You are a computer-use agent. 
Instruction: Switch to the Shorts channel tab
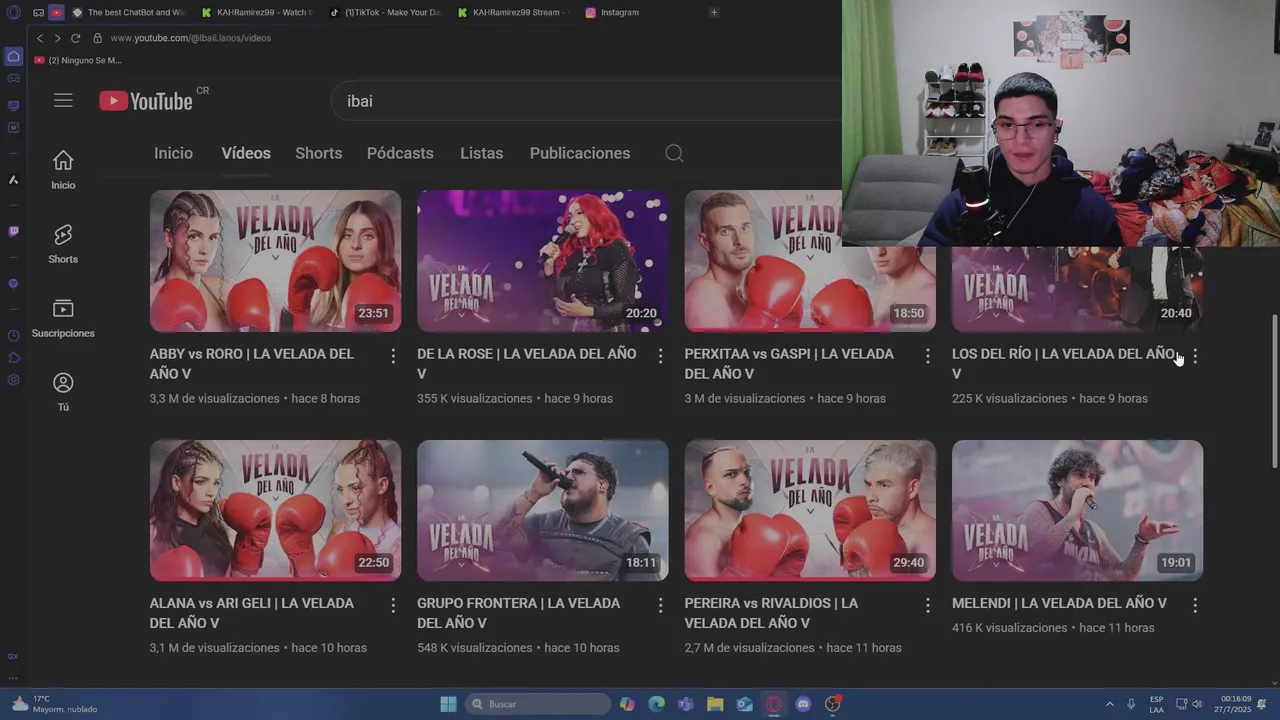point(319,153)
